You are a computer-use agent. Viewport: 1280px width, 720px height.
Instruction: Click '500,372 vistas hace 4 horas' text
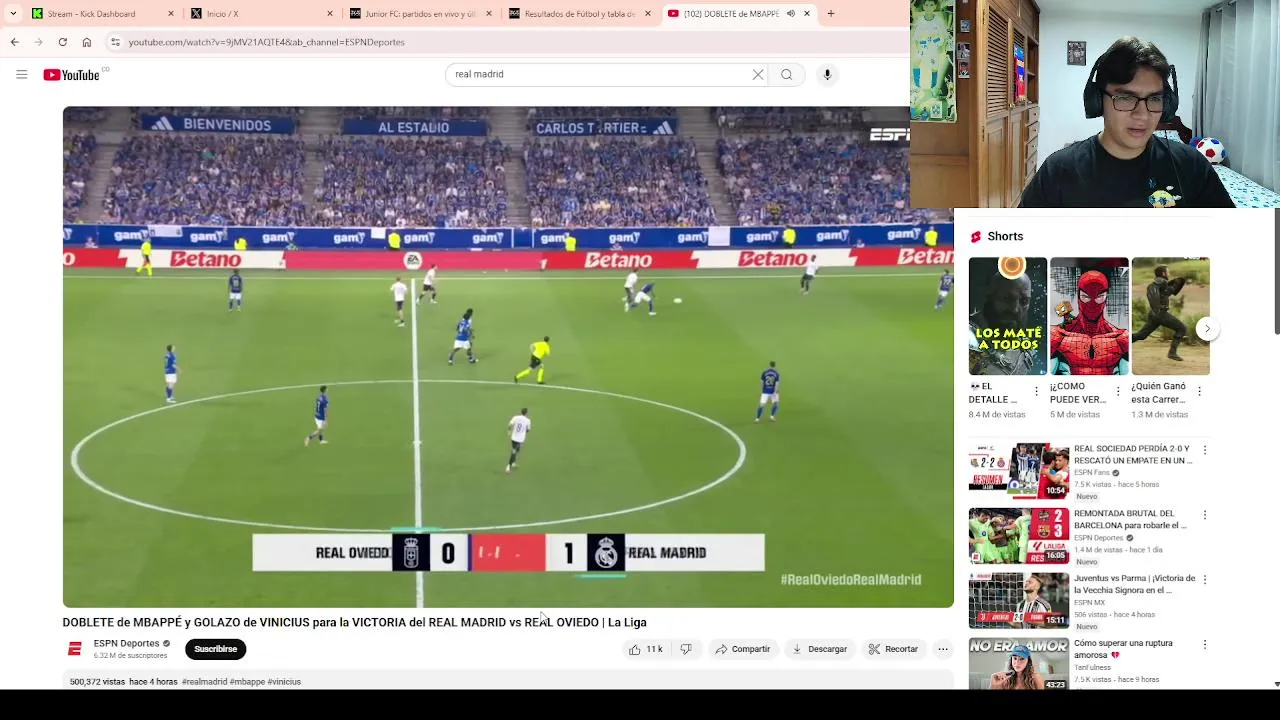(x=123, y=682)
